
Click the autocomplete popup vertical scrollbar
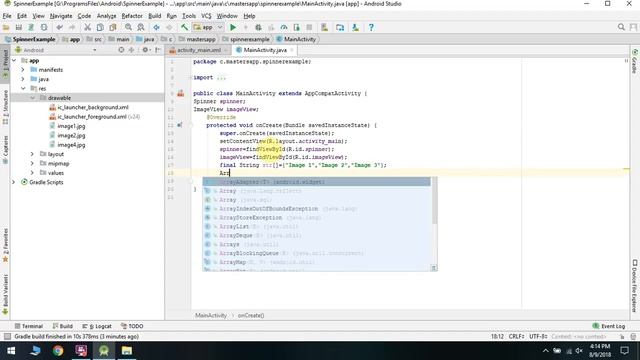pos(434,202)
